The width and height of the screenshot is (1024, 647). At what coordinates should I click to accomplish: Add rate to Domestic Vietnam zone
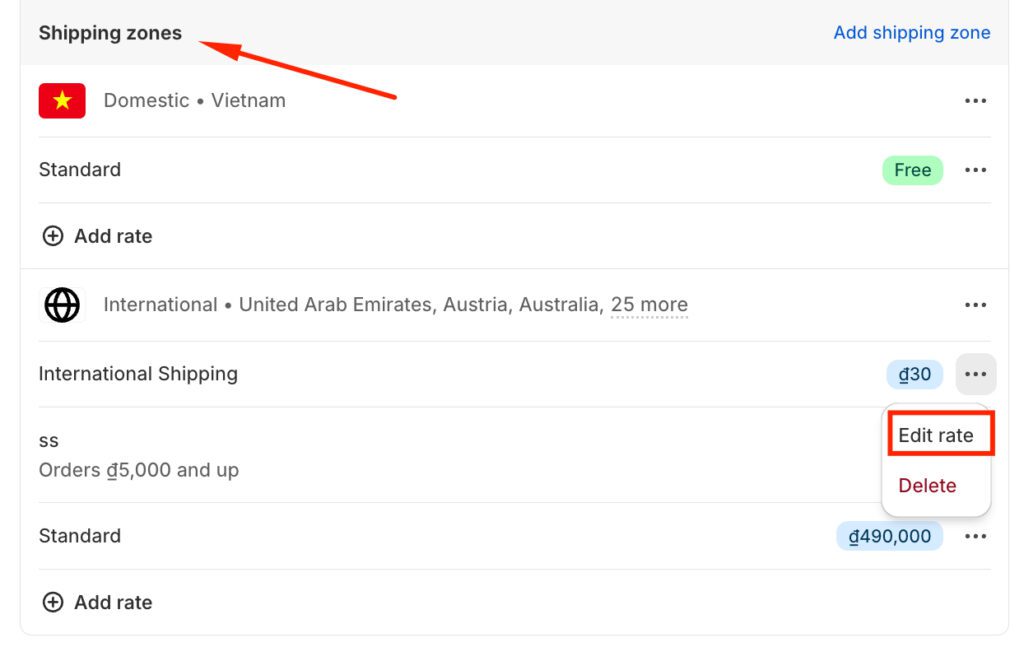[112, 236]
